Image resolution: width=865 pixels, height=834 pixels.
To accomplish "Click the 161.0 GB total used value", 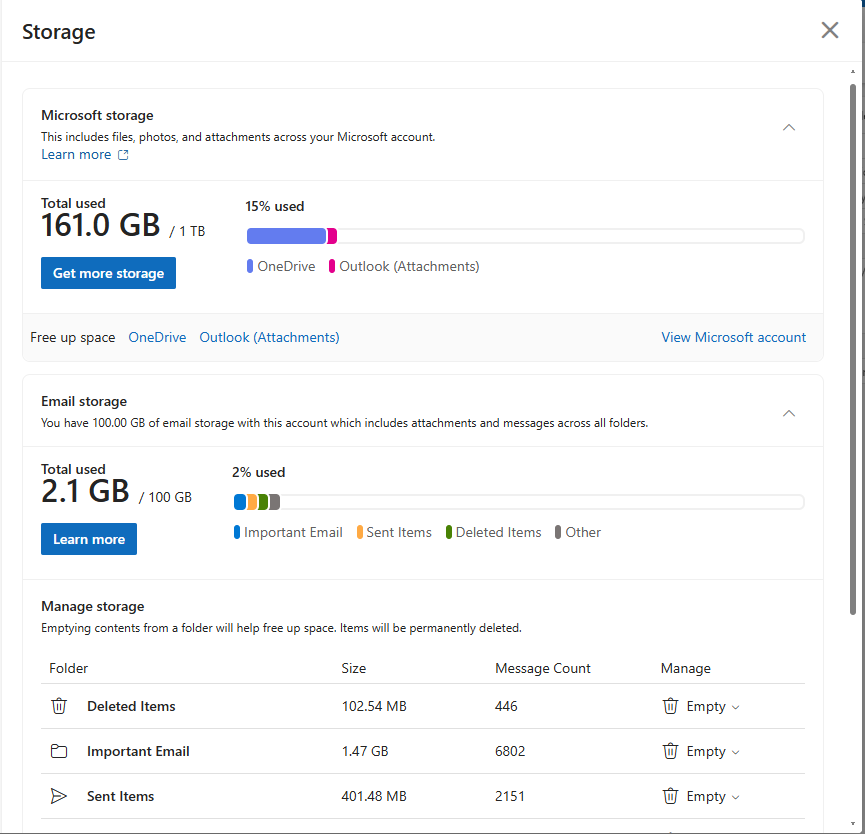I will (x=101, y=225).
